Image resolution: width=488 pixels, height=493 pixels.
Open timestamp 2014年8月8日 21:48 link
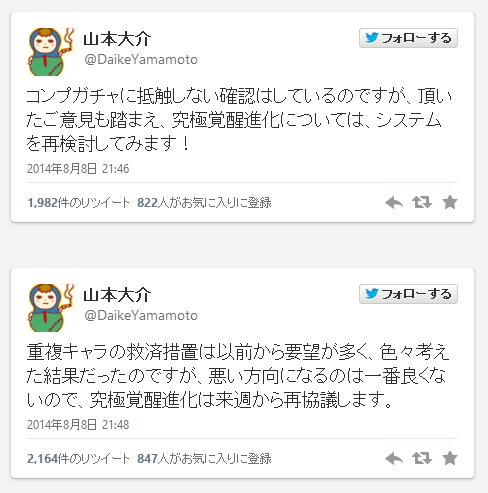(x=78, y=425)
